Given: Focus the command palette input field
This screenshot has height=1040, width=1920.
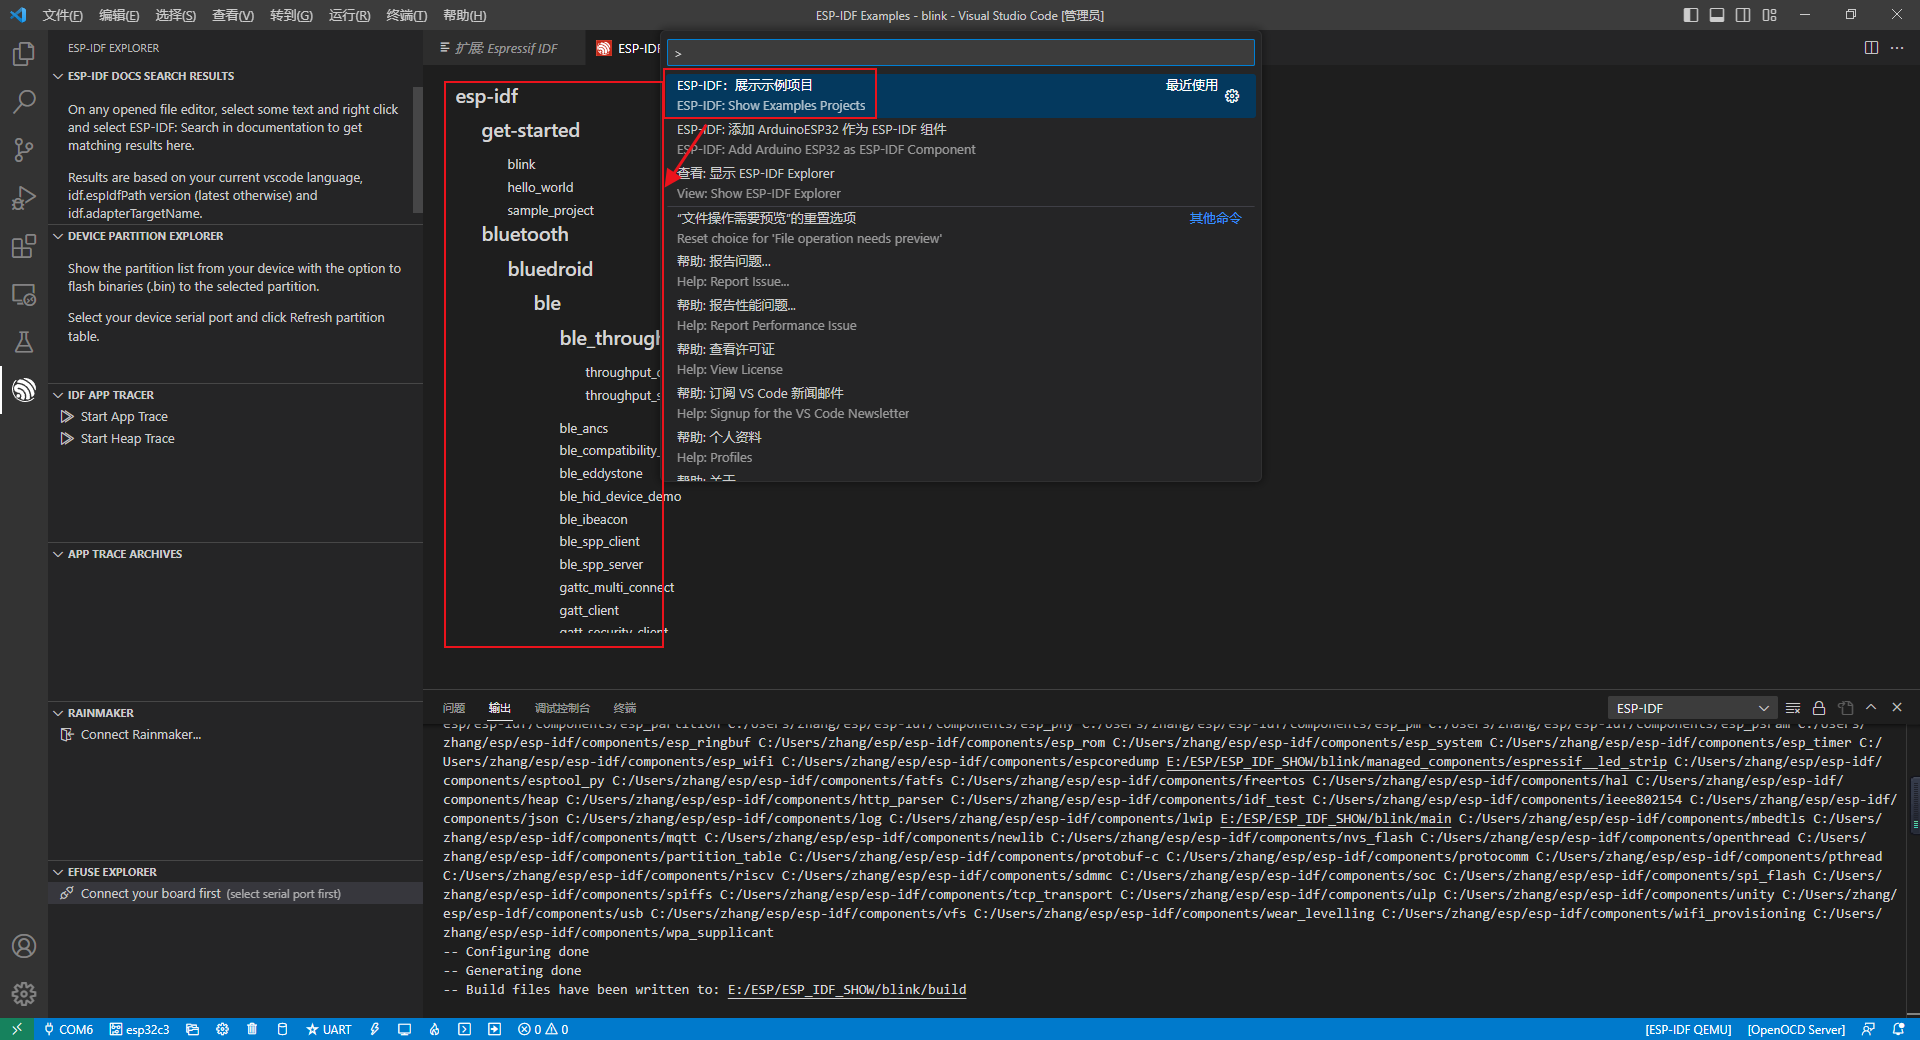Looking at the screenshot, I should (x=960, y=52).
